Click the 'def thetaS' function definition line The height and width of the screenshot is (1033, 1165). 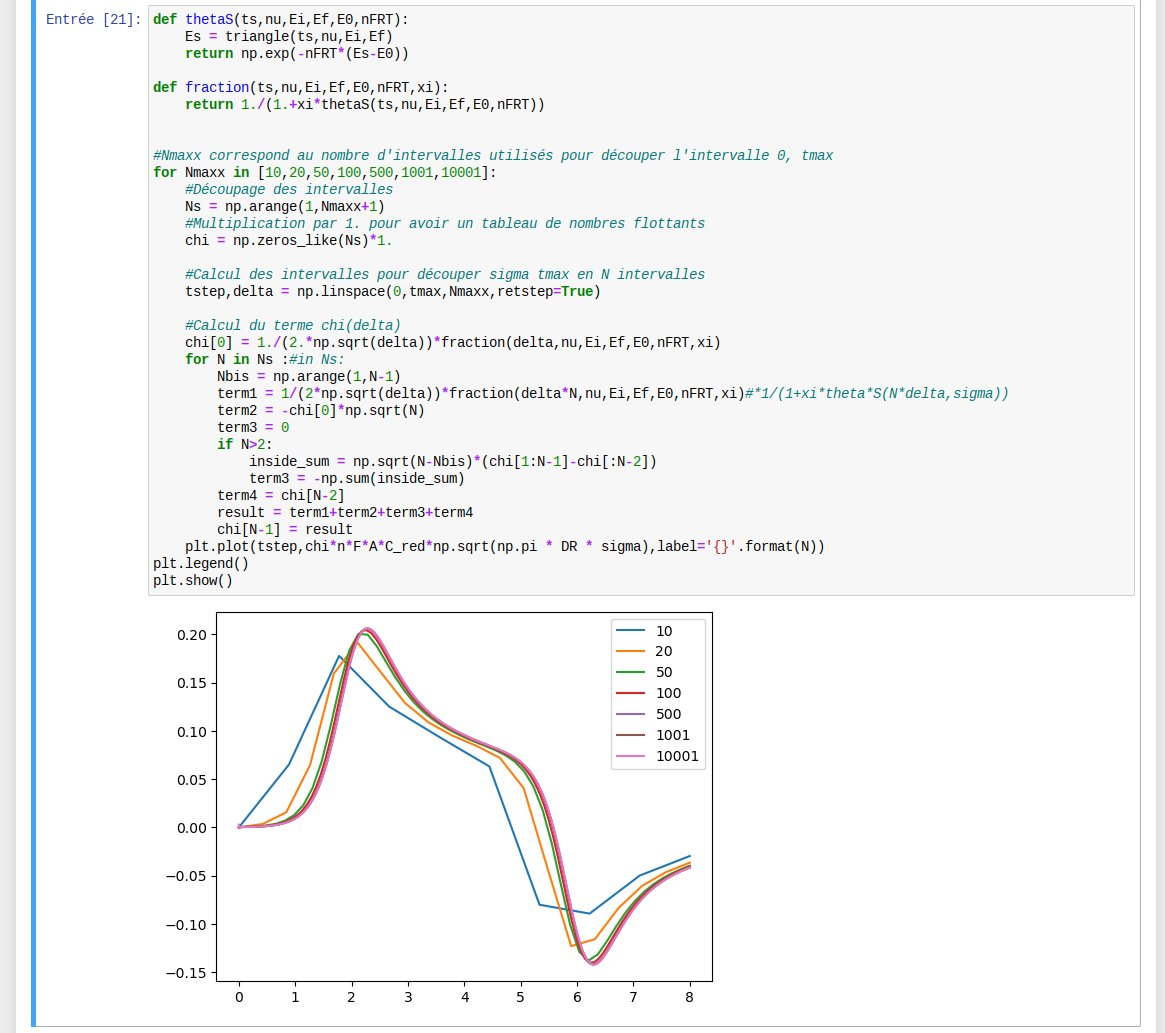point(280,19)
